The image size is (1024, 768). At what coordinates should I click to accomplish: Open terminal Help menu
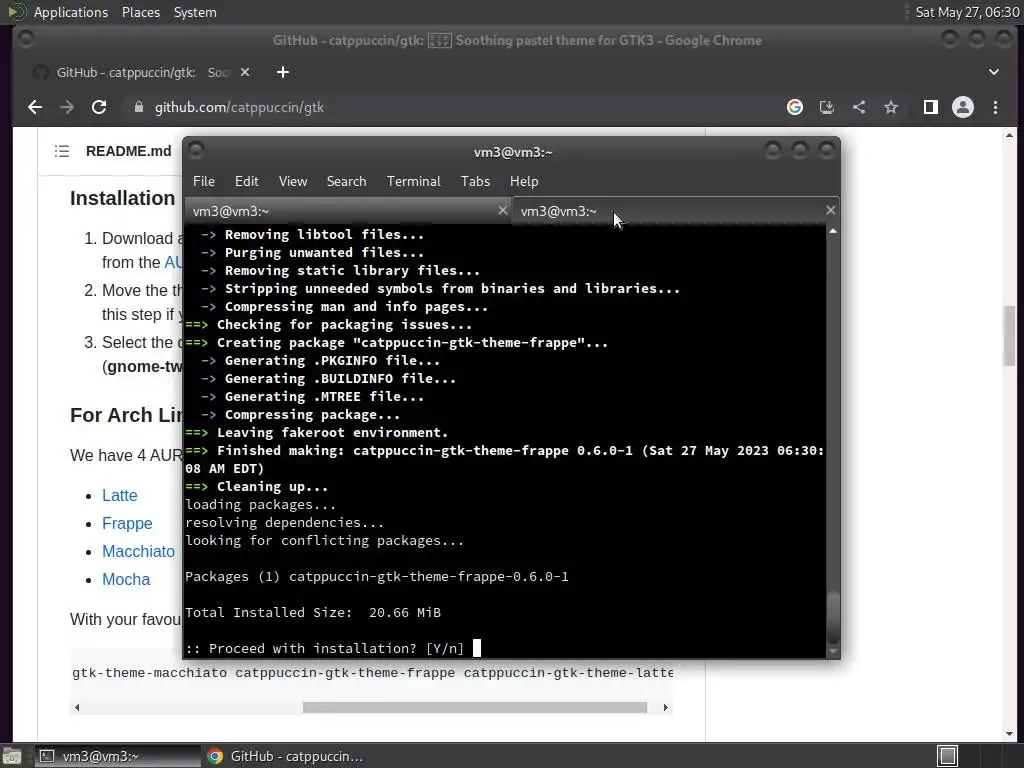click(524, 182)
